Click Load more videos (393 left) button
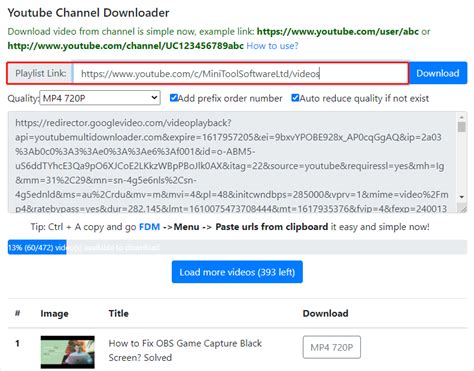Image resolution: width=474 pixels, height=371 pixels. click(237, 272)
